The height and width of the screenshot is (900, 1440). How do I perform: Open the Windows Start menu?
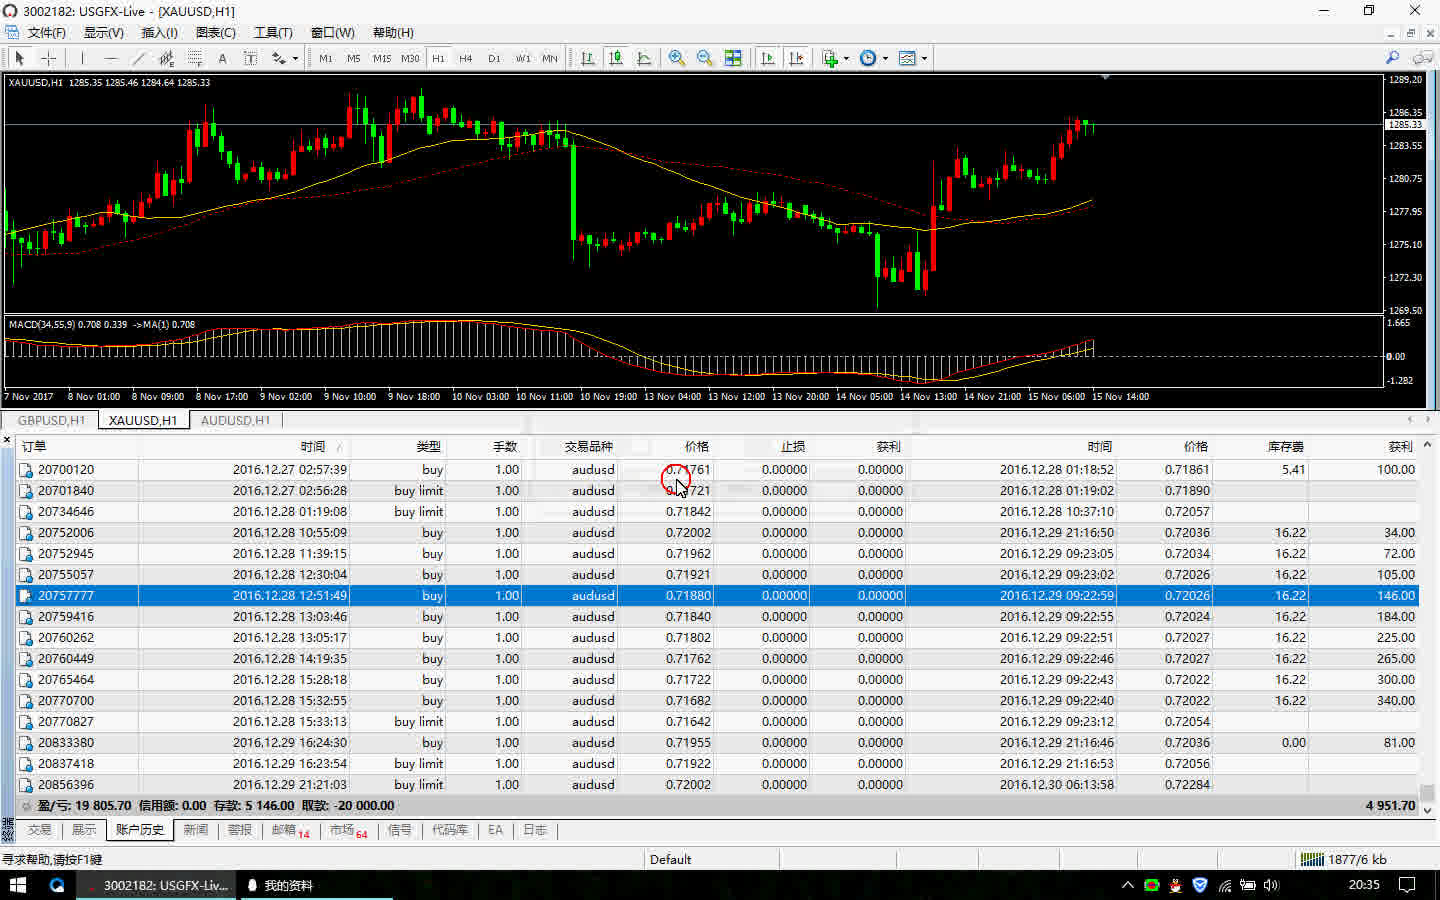point(17,885)
